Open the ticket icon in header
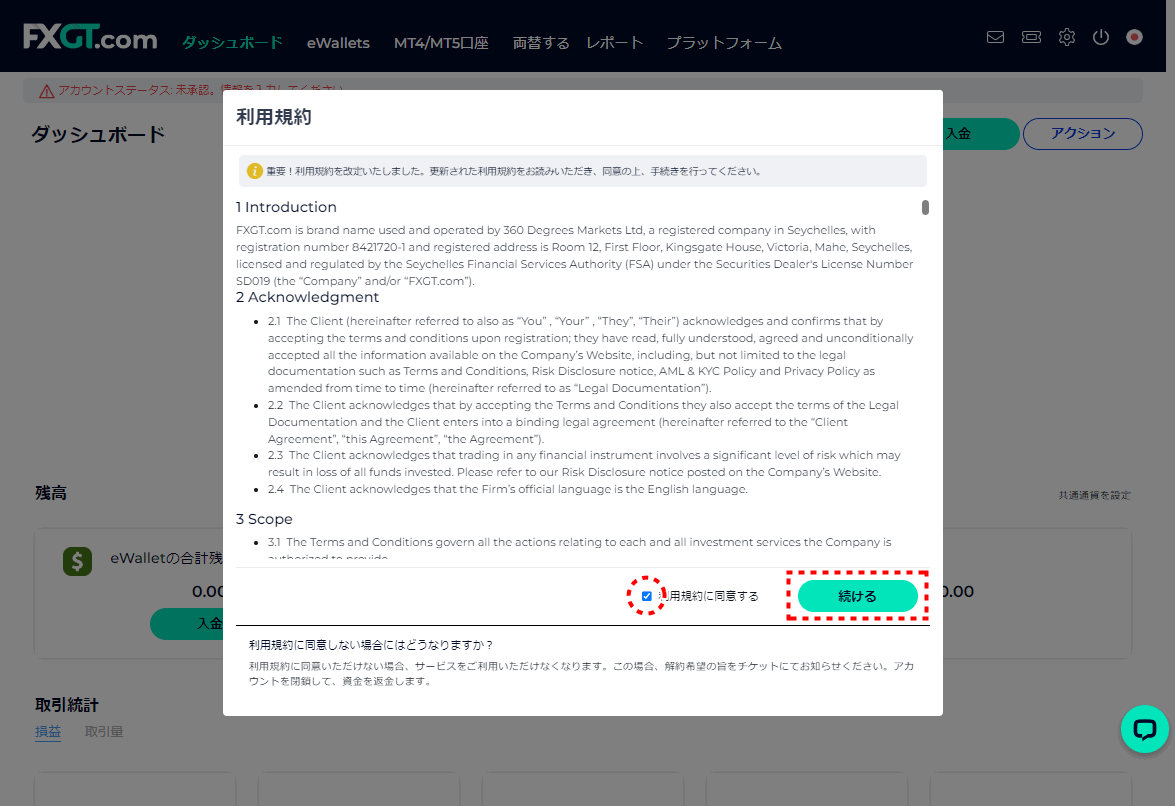The height and width of the screenshot is (806, 1175). click(x=1031, y=37)
